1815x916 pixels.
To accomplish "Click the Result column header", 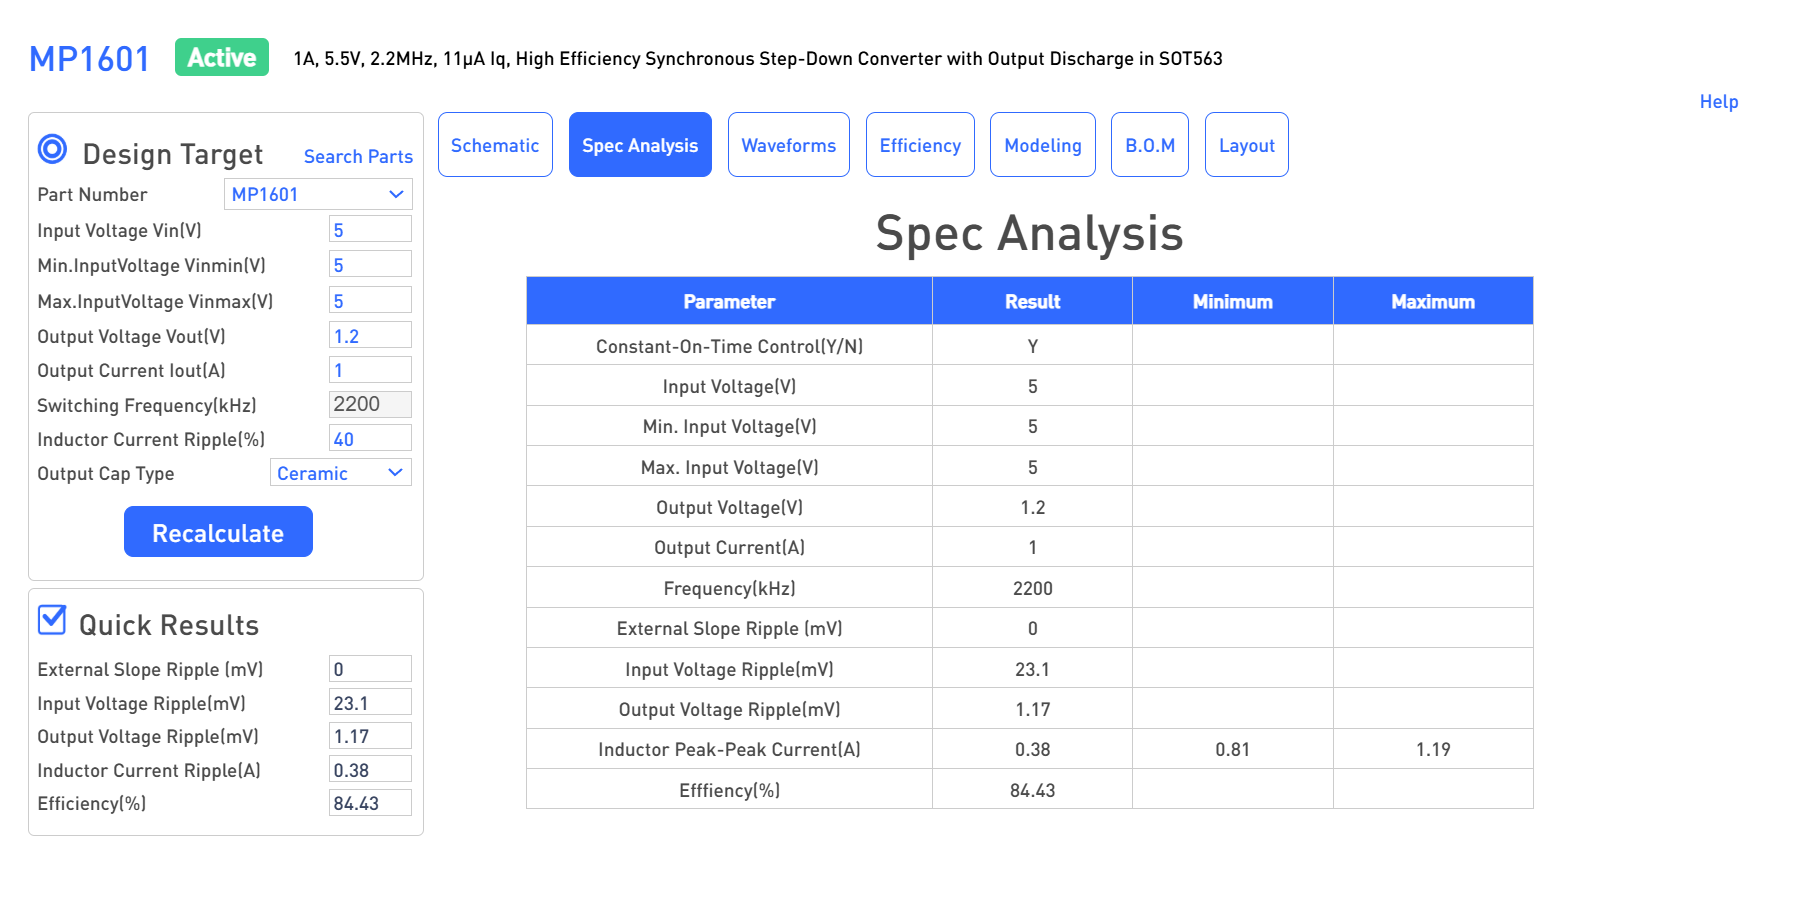I will click(x=1032, y=301).
